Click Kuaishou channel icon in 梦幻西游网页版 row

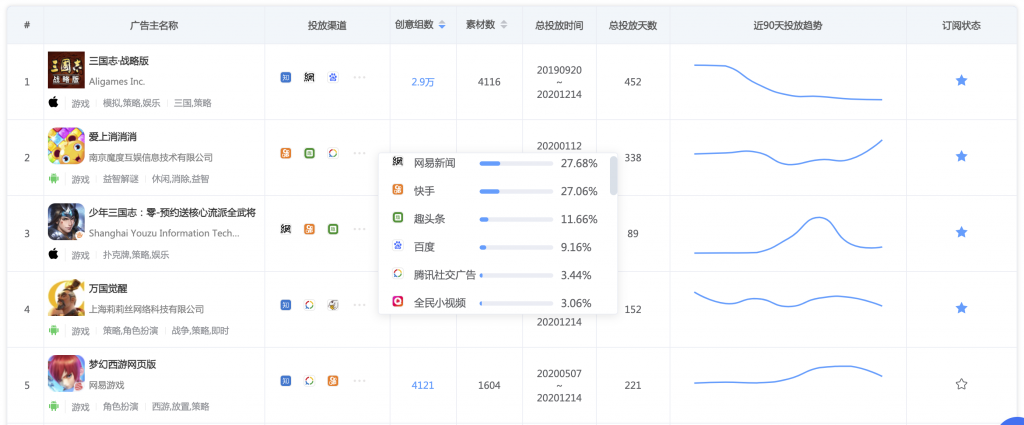click(333, 381)
